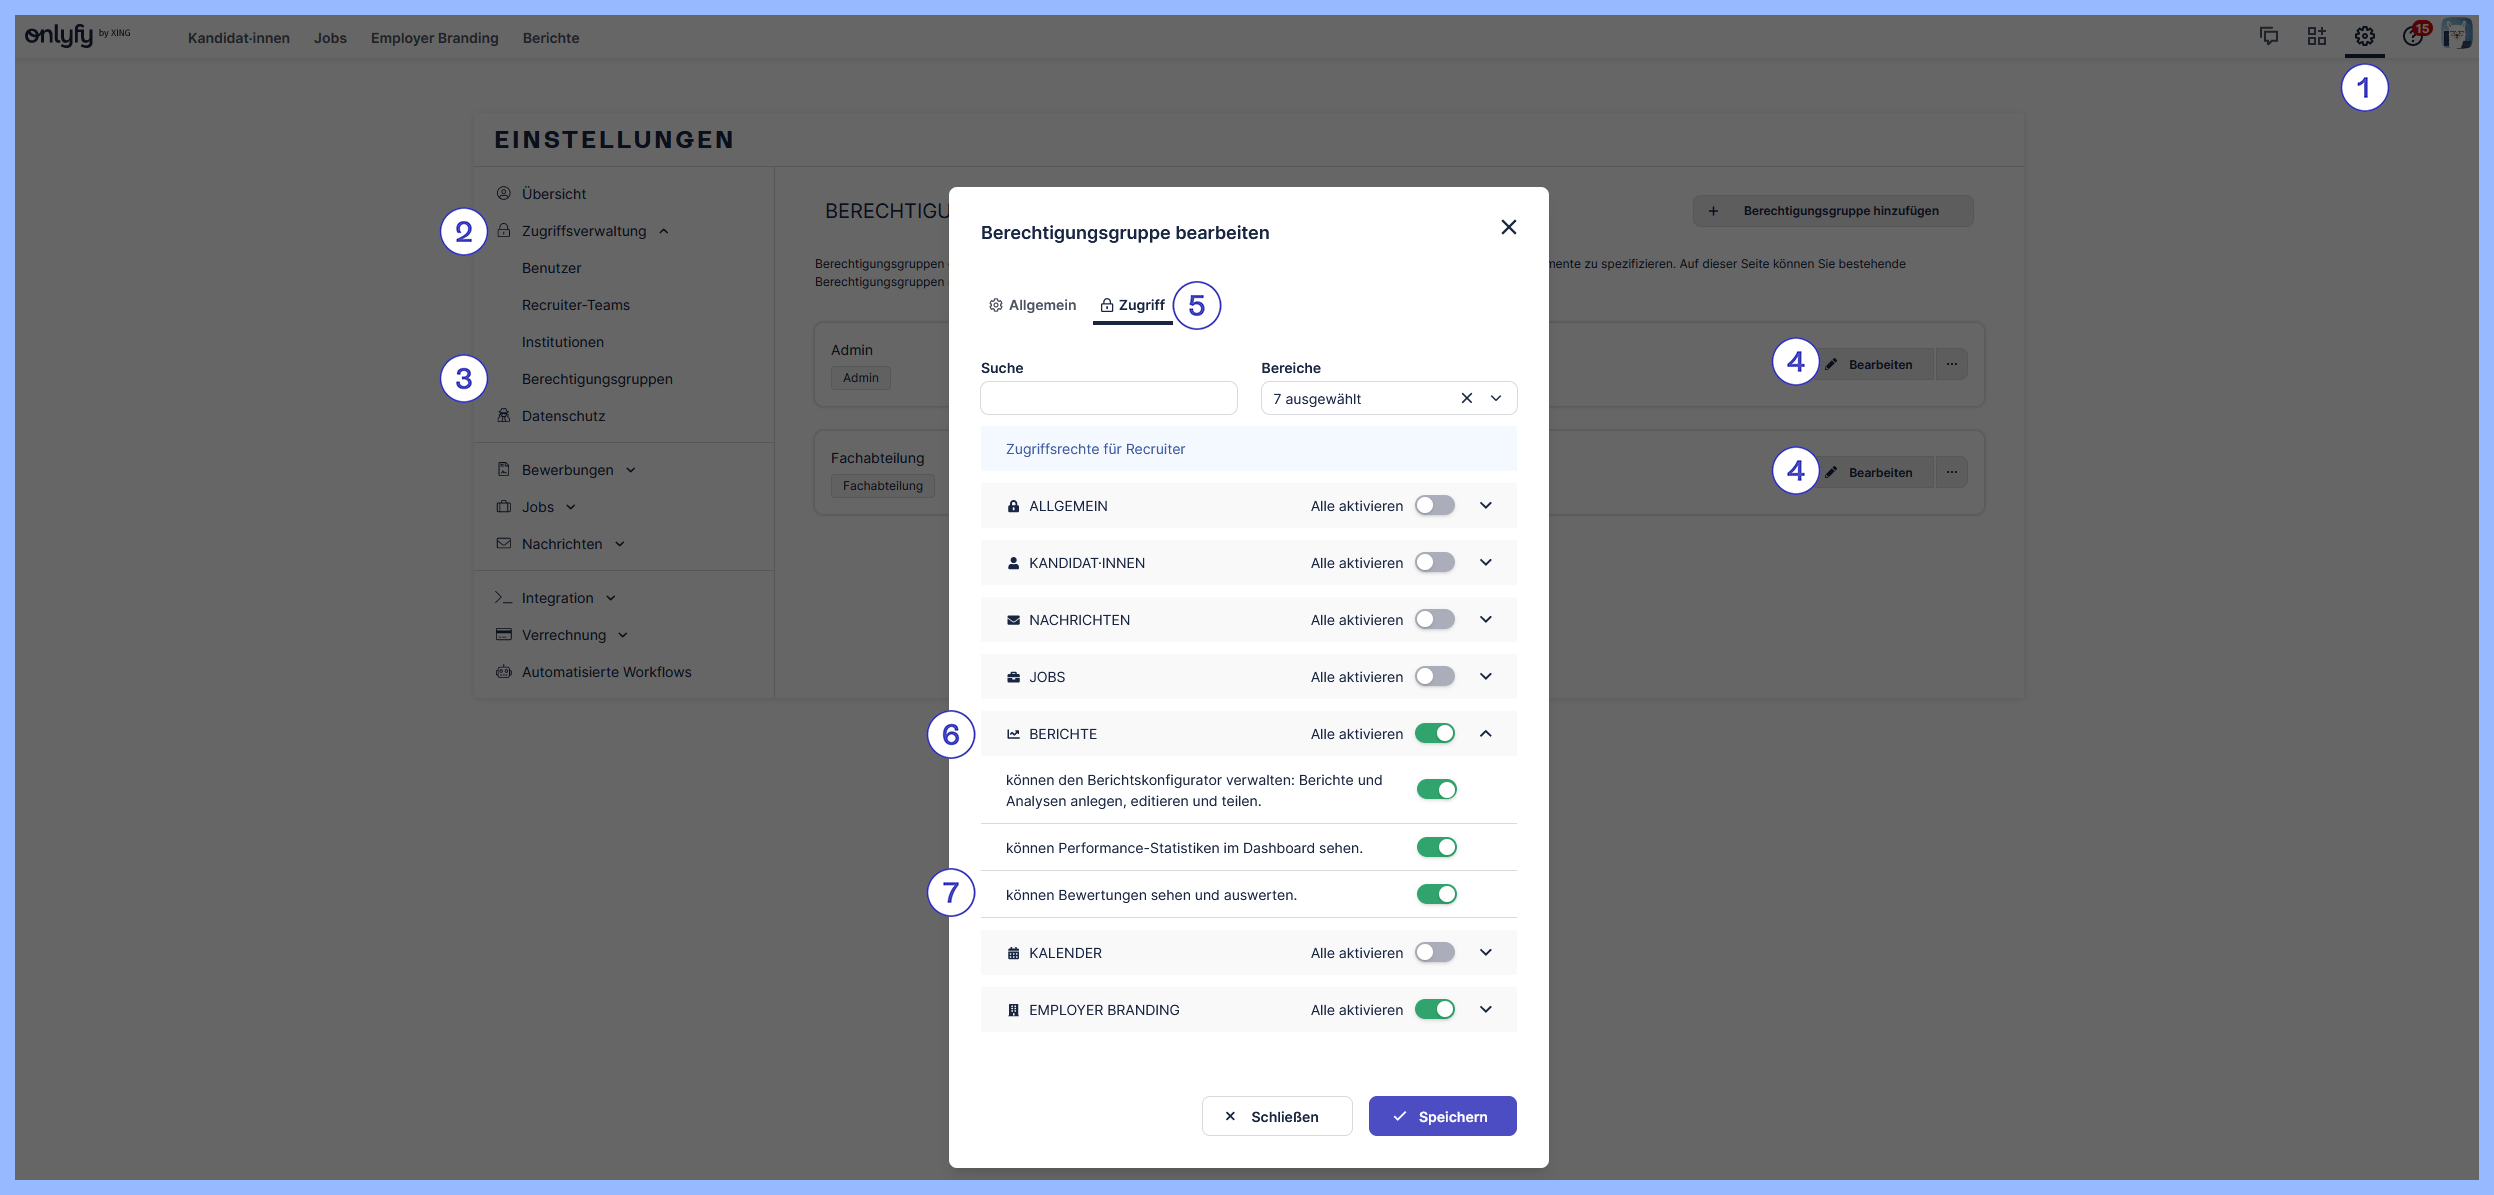Image resolution: width=2494 pixels, height=1195 pixels.
Task: Click the Zugriffsrechte für Recruiter link
Action: [1095, 448]
